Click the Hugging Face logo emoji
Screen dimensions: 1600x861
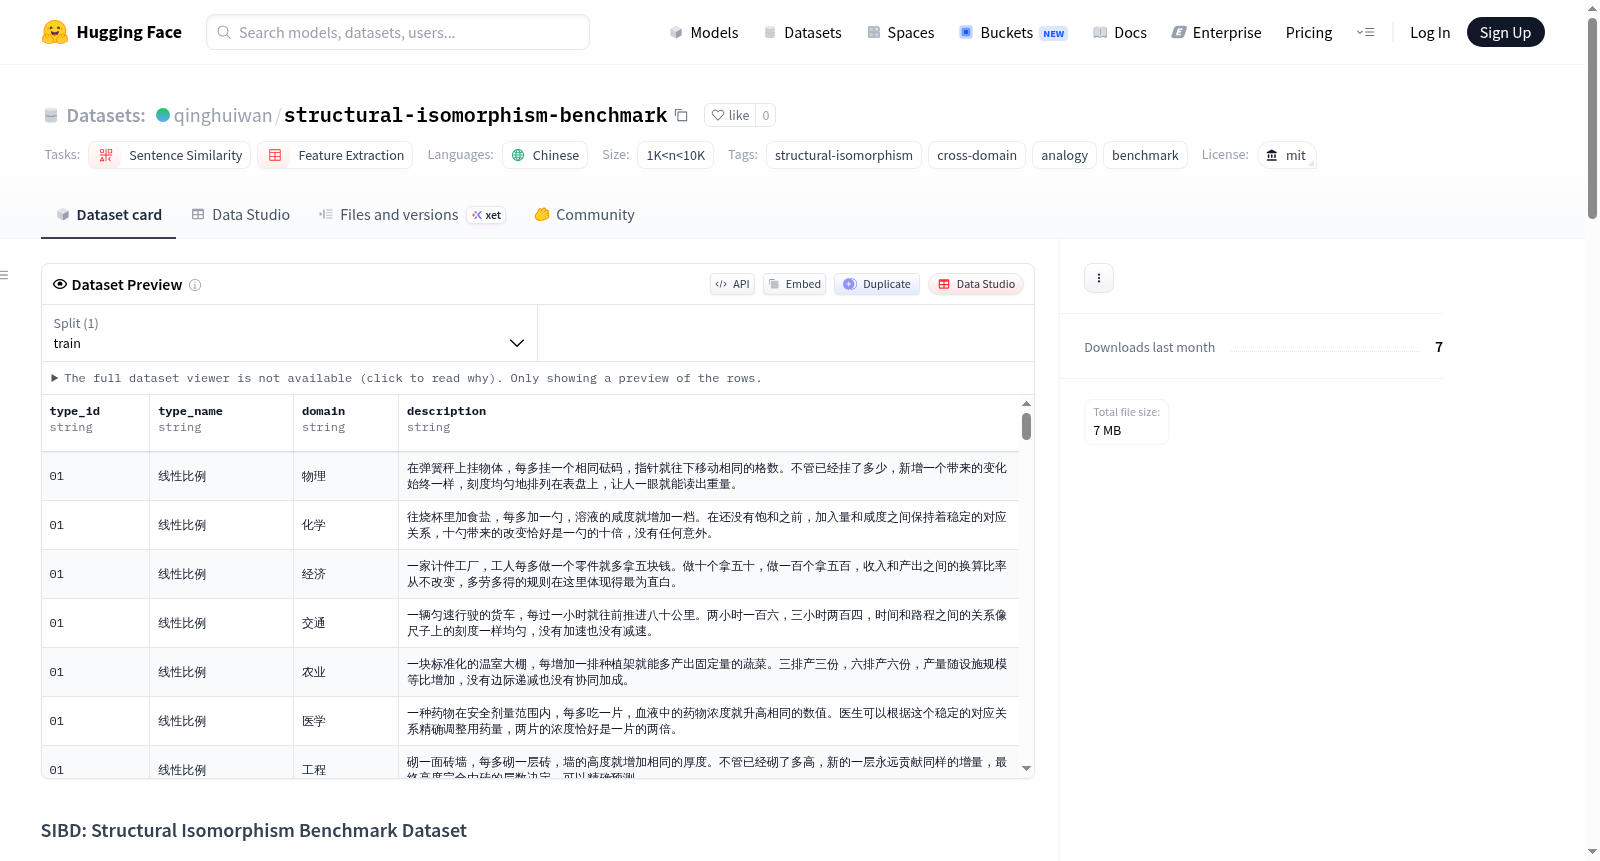pos(54,32)
